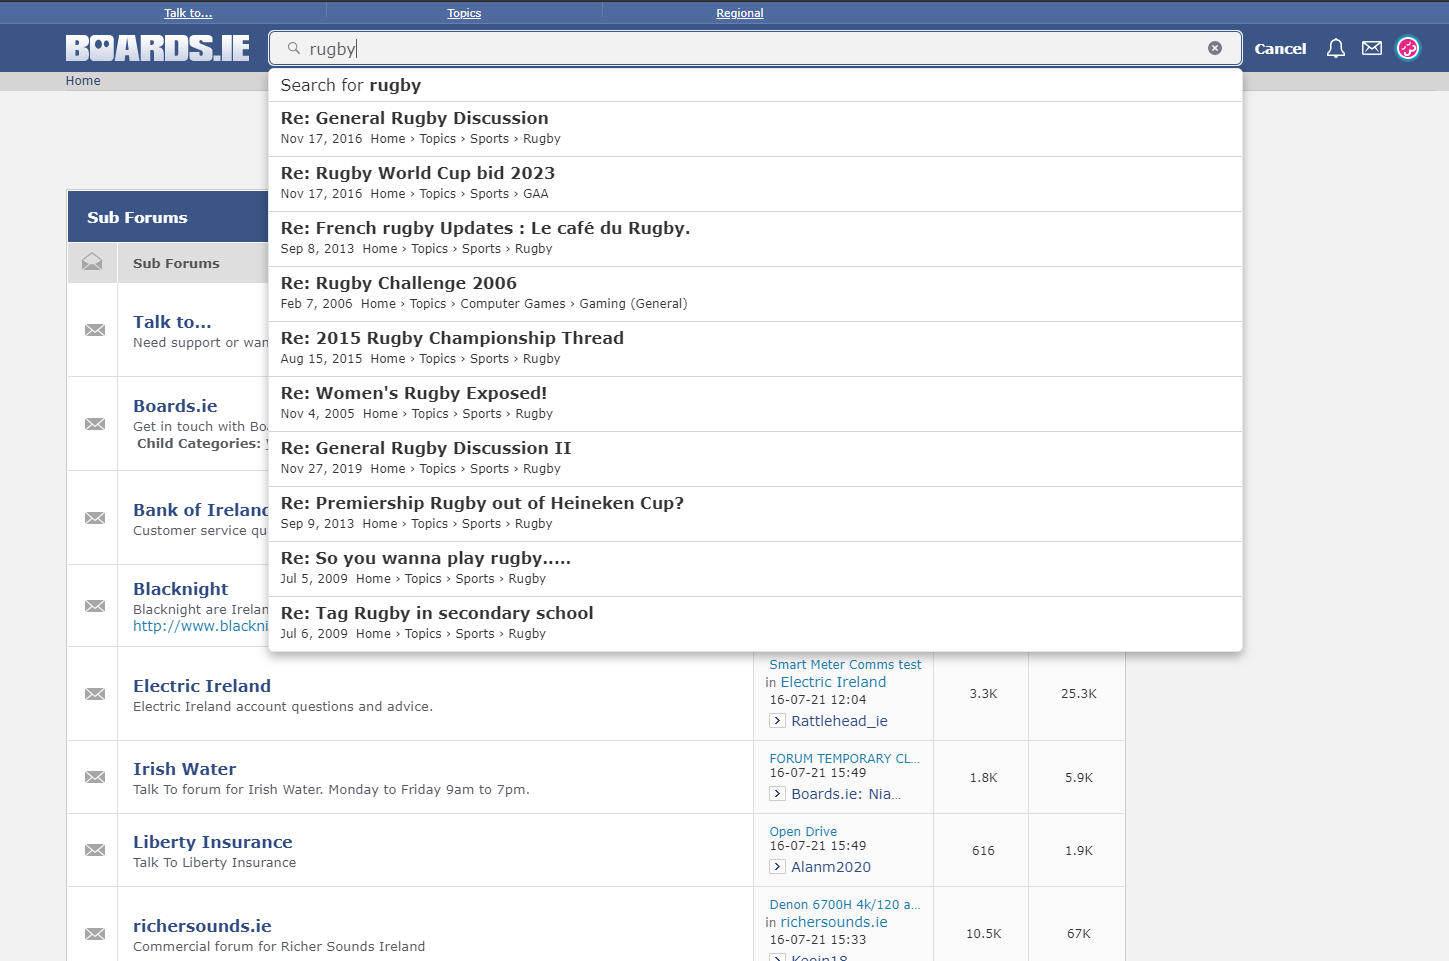
Task: Open the Talk to... top menu
Action: pos(188,13)
